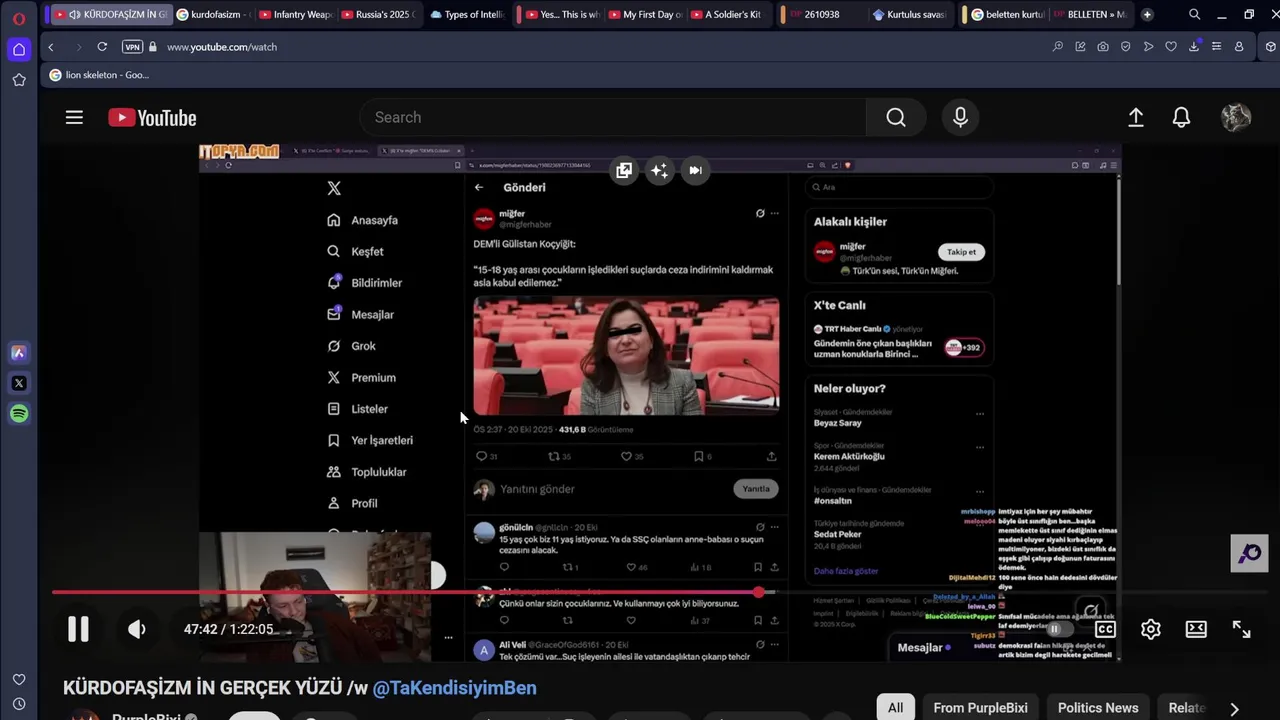The width and height of the screenshot is (1280, 720).
Task: Click the picture-in-picture icon above the video
Action: (624, 170)
